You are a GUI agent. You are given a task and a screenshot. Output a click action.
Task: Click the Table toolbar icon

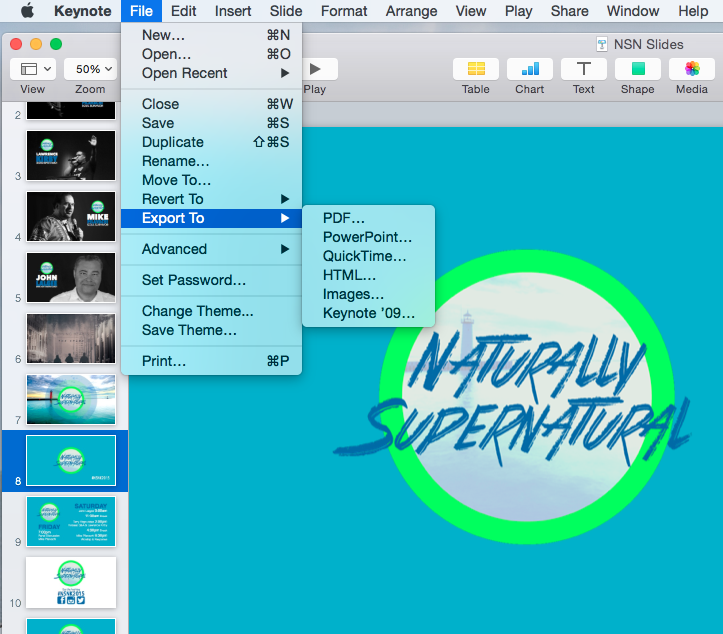475,69
